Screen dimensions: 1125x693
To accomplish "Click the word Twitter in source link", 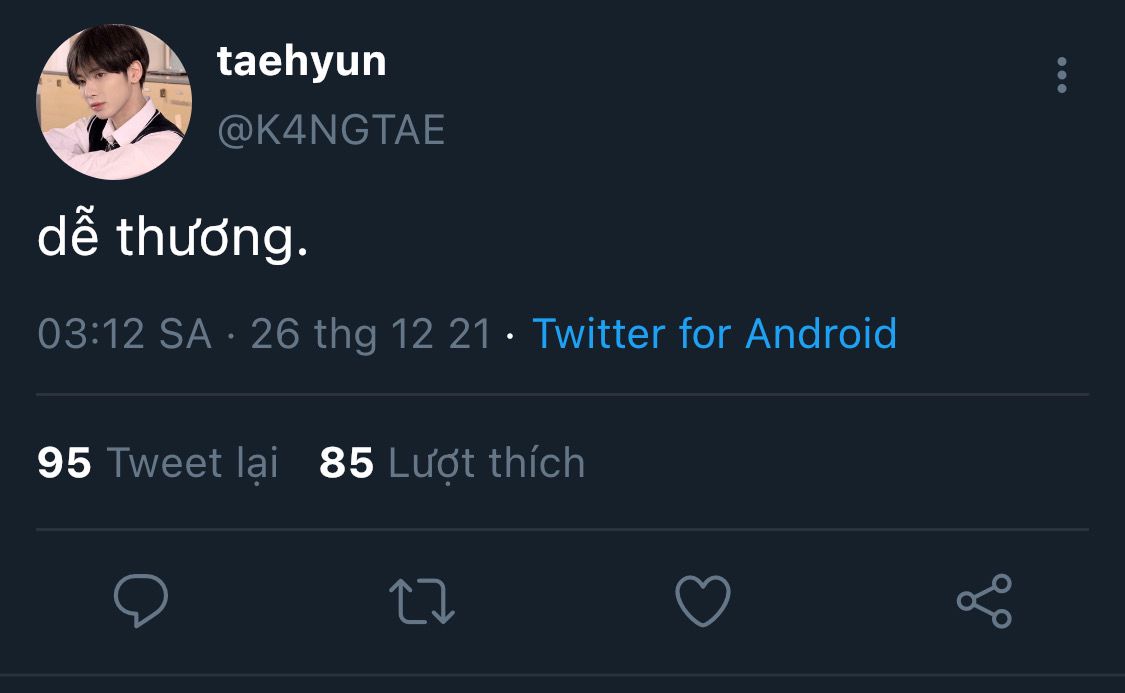I will pyautogui.click(x=599, y=334).
